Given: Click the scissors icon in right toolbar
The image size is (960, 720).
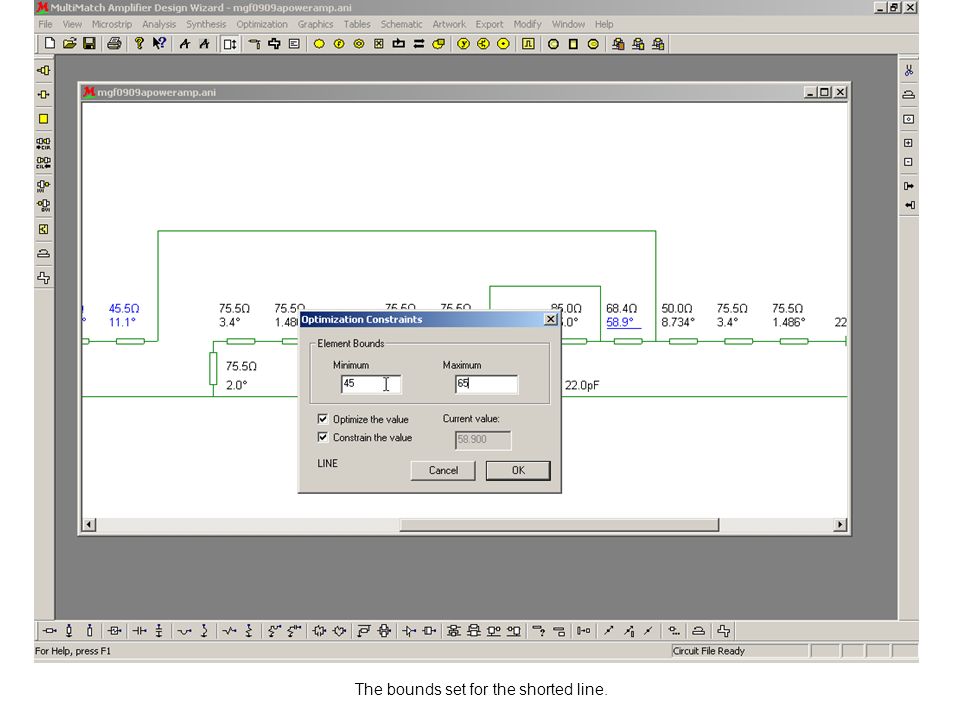Looking at the screenshot, I should (909, 70).
